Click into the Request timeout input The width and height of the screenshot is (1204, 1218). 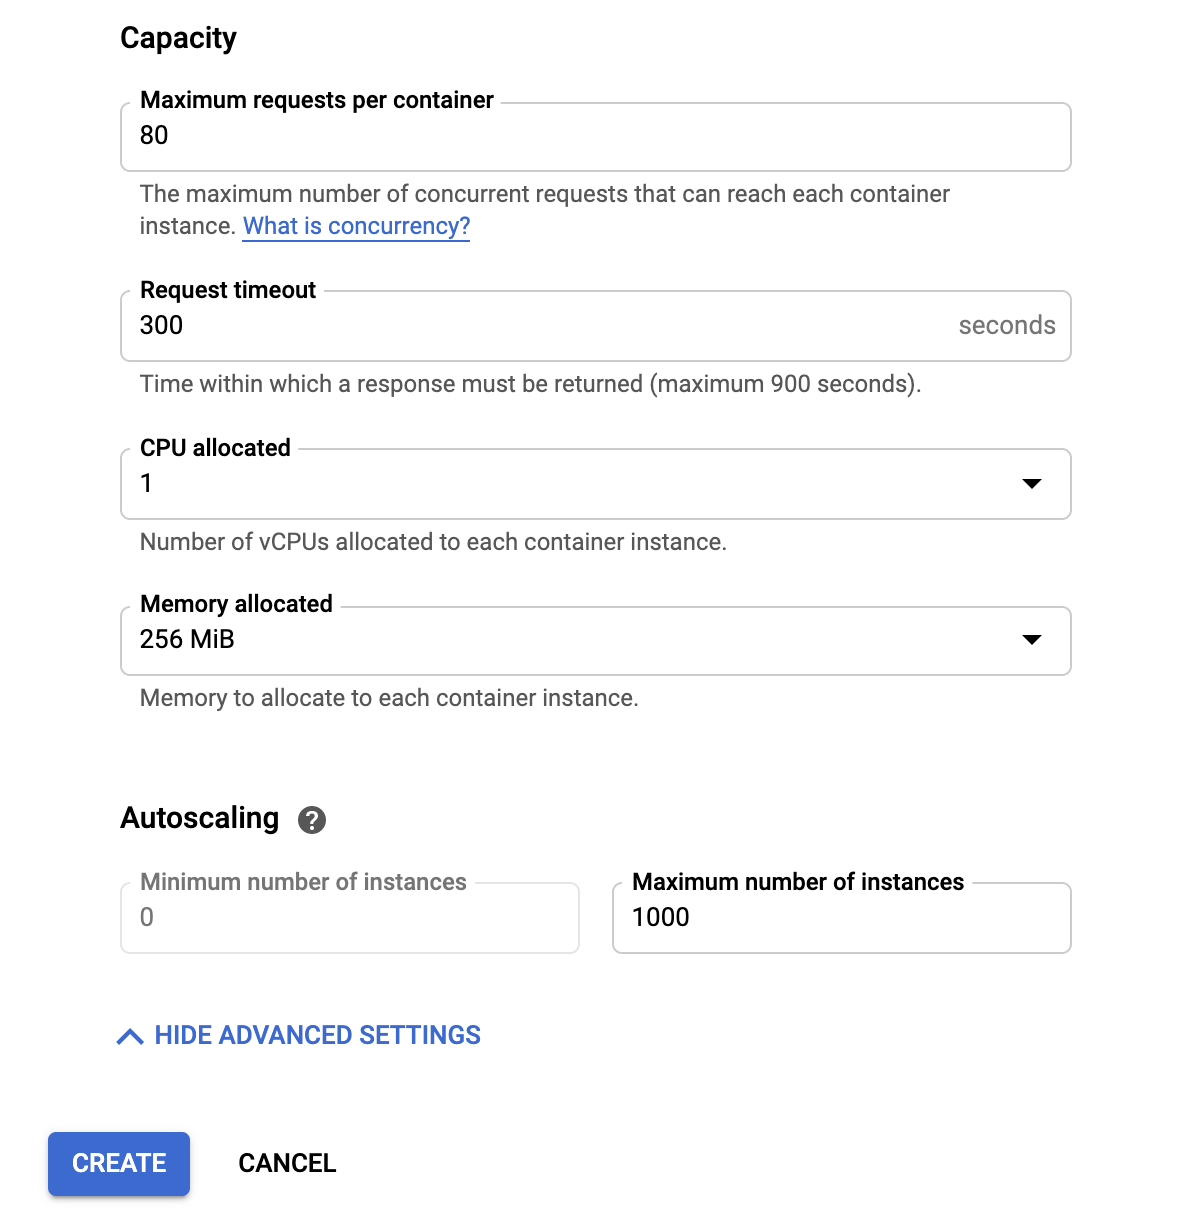(x=540, y=326)
